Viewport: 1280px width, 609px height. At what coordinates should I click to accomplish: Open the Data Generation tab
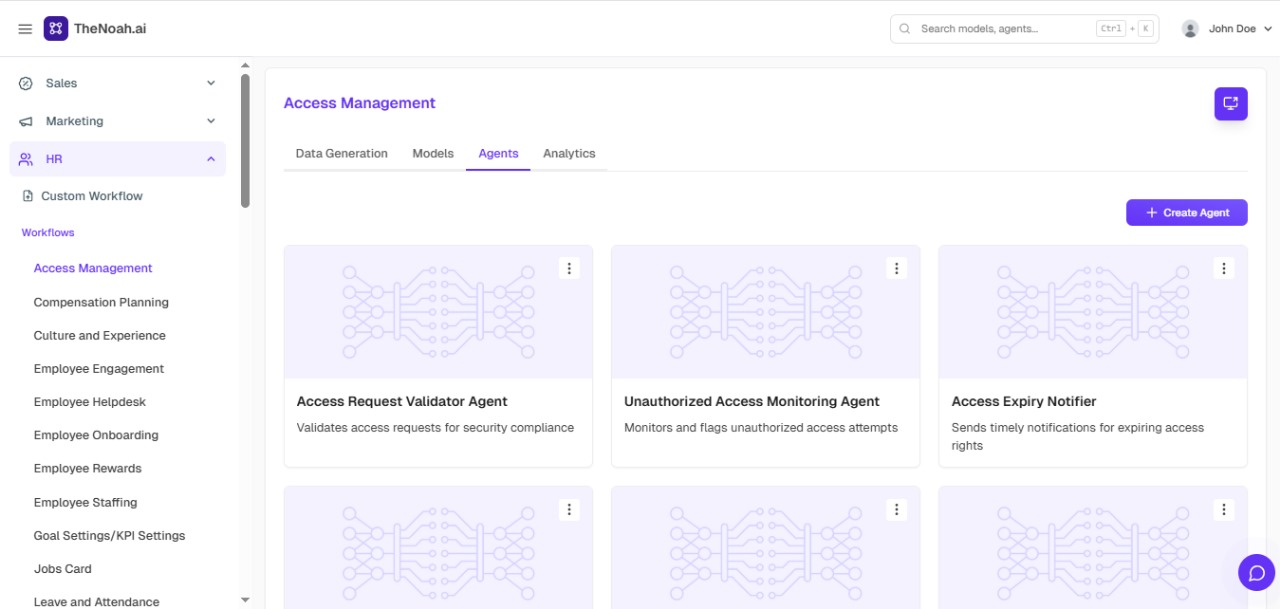(x=341, y=153)
